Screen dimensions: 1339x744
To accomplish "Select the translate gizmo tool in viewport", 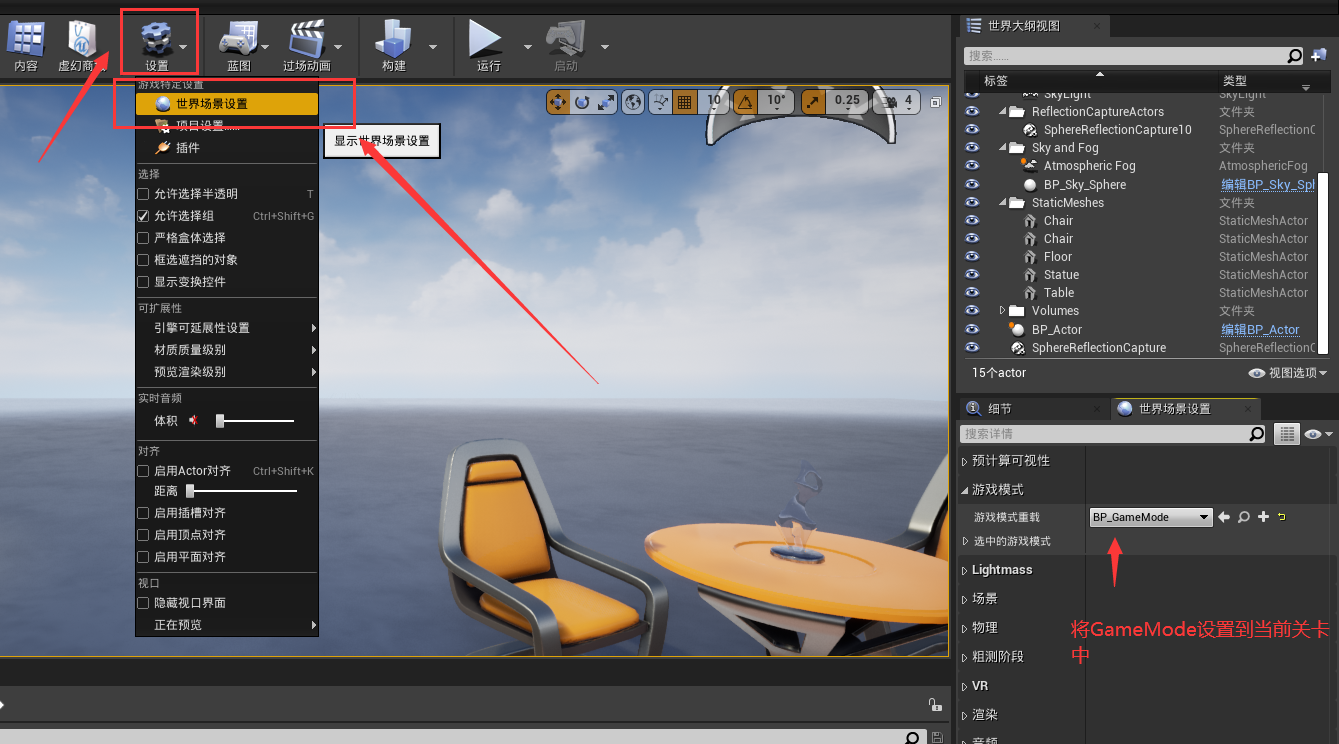I will (x=558, y=101).
